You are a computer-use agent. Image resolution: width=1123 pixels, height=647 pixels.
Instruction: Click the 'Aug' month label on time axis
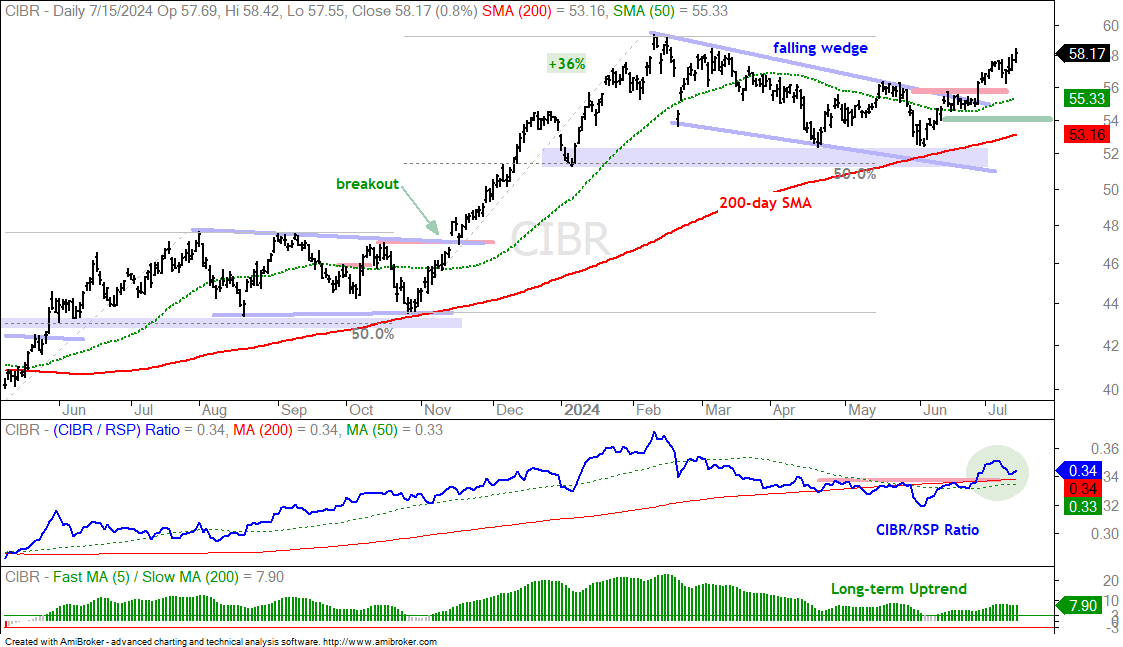pos(214,410)
